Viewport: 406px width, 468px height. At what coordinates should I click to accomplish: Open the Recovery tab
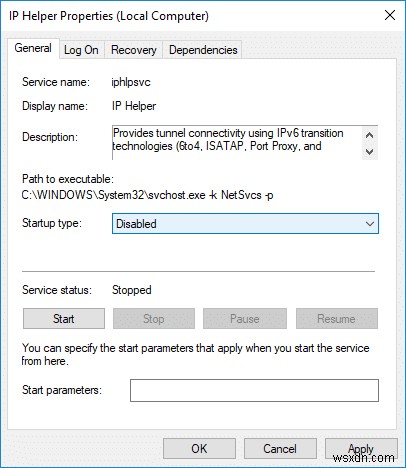(134, 50)
